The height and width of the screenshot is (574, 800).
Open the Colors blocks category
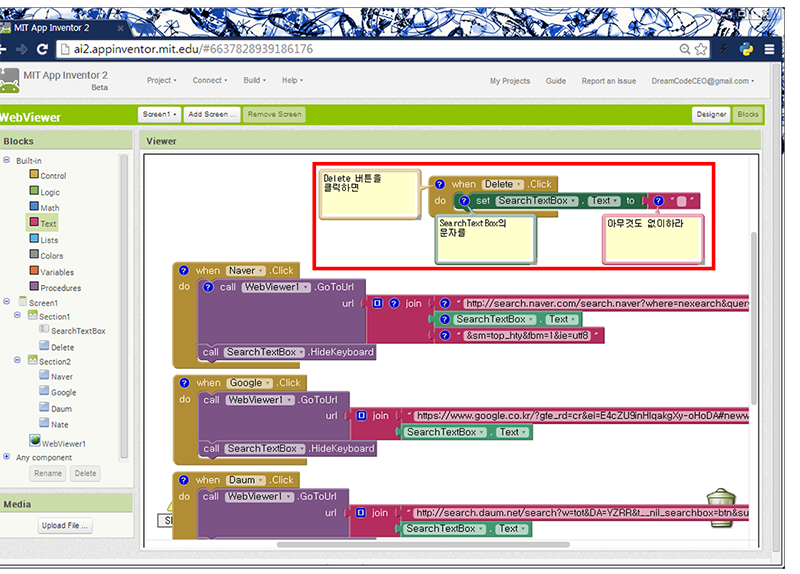(46, 255)
